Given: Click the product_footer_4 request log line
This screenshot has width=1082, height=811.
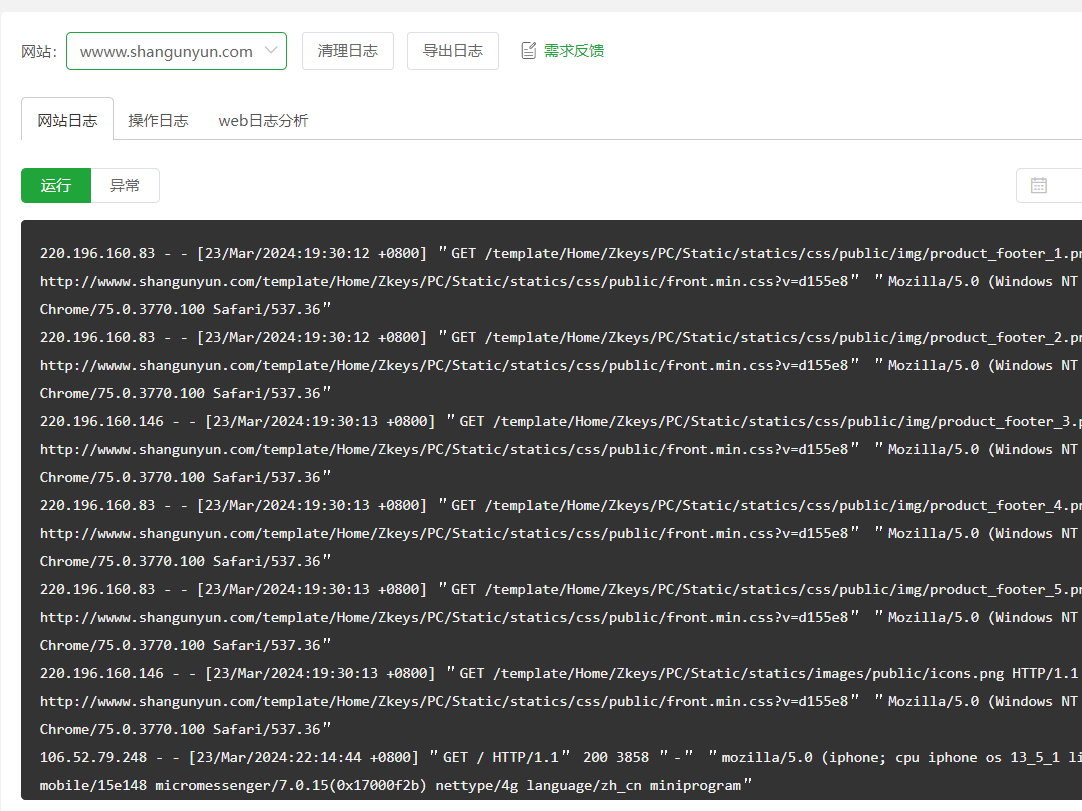Looking at the screenshot, I should (x=560, y=506).
